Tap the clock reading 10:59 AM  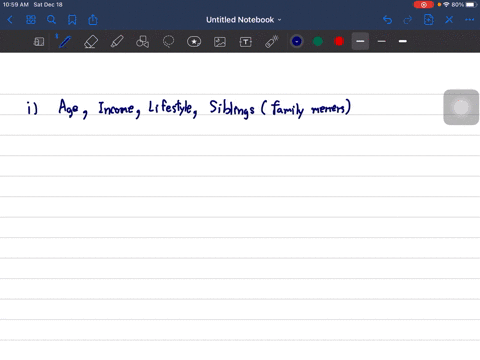(x=16, y=5)
